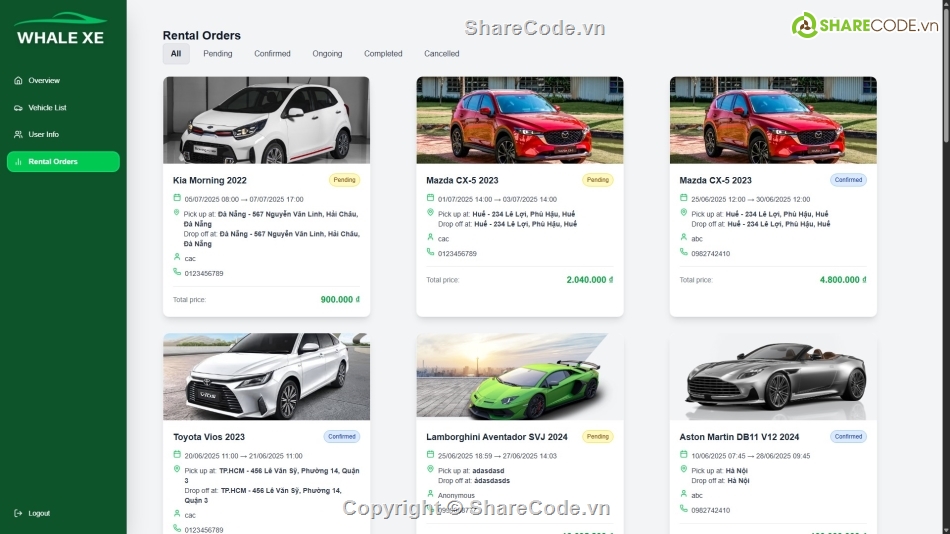Click Pending badge on Kia Morning order
This screenshot has height=534, width=950.
(x=344, y=180)
